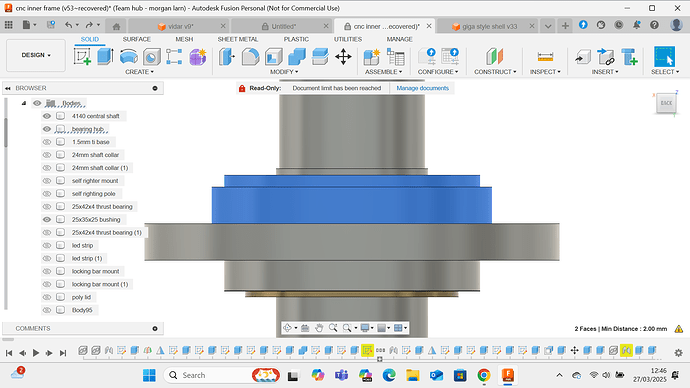Click the Manage documents link
Viewport: 690px width, 388px height.
pos(422,88)
